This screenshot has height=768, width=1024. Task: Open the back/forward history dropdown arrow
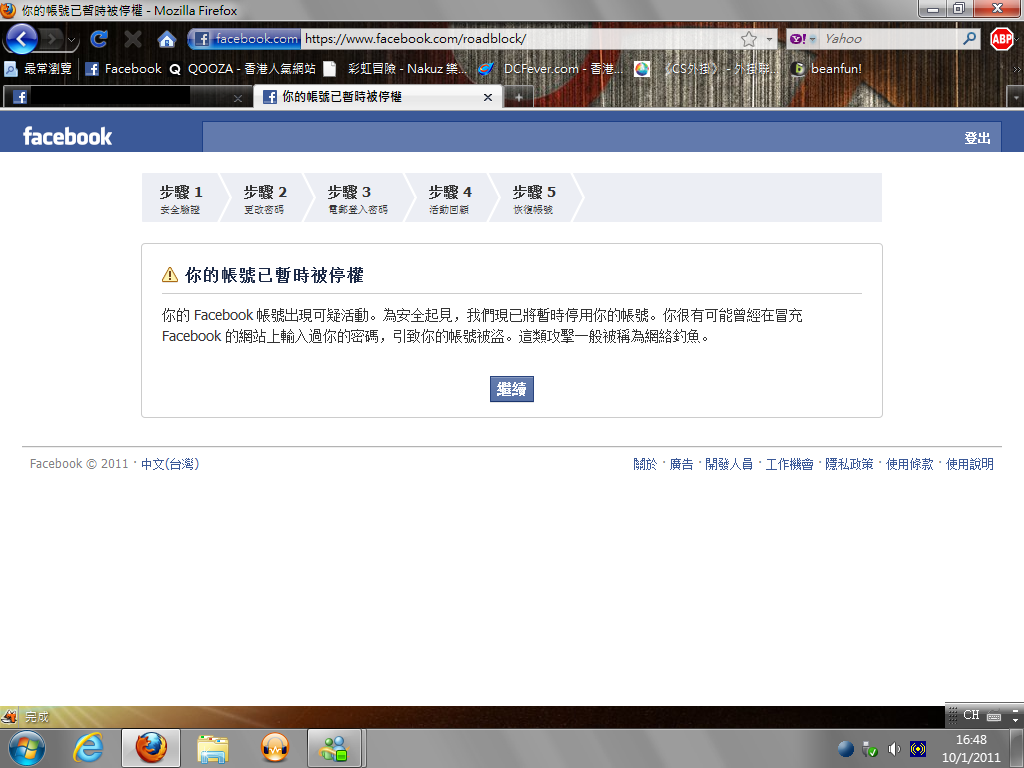click(x=72, y=40)
